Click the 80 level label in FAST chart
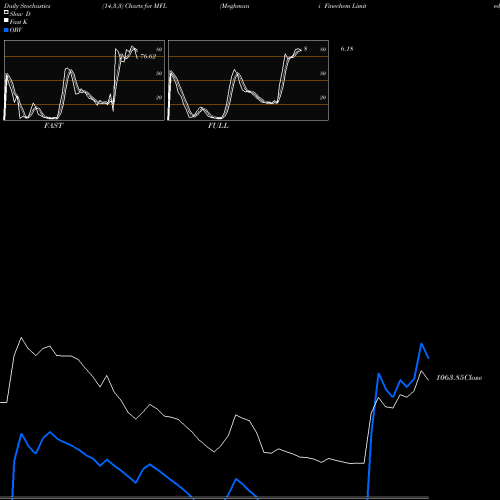The image size is (500, 500). click(x=159, y=49)
